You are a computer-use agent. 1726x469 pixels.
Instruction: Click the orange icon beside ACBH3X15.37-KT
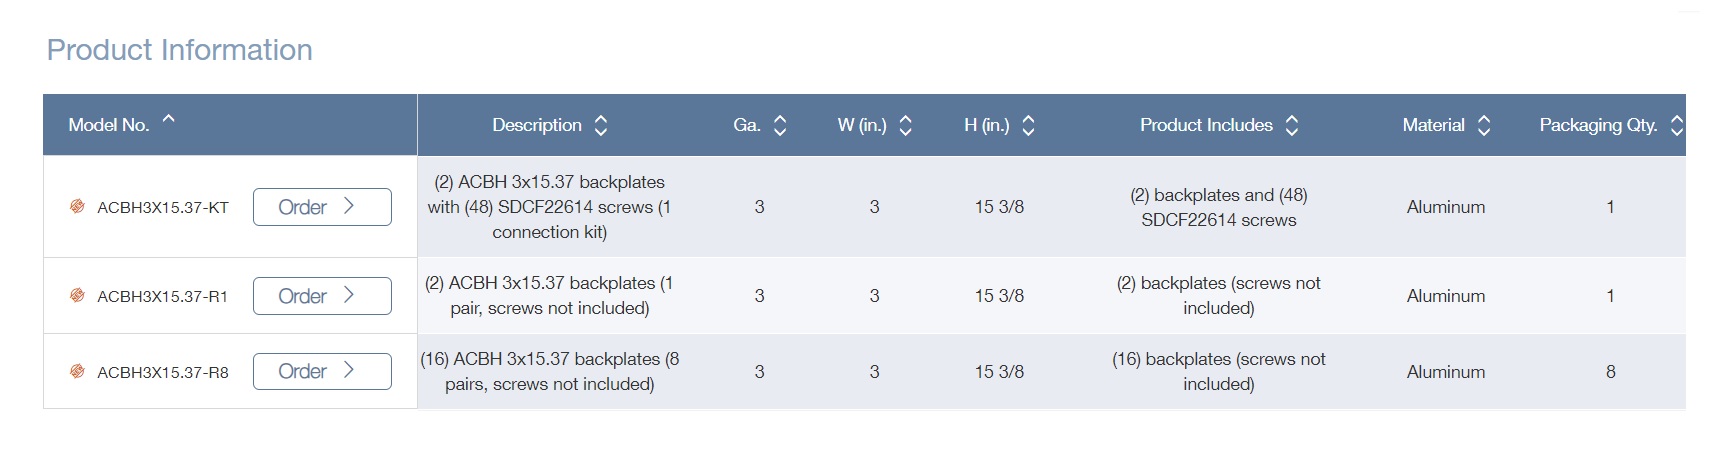point(77,207)
